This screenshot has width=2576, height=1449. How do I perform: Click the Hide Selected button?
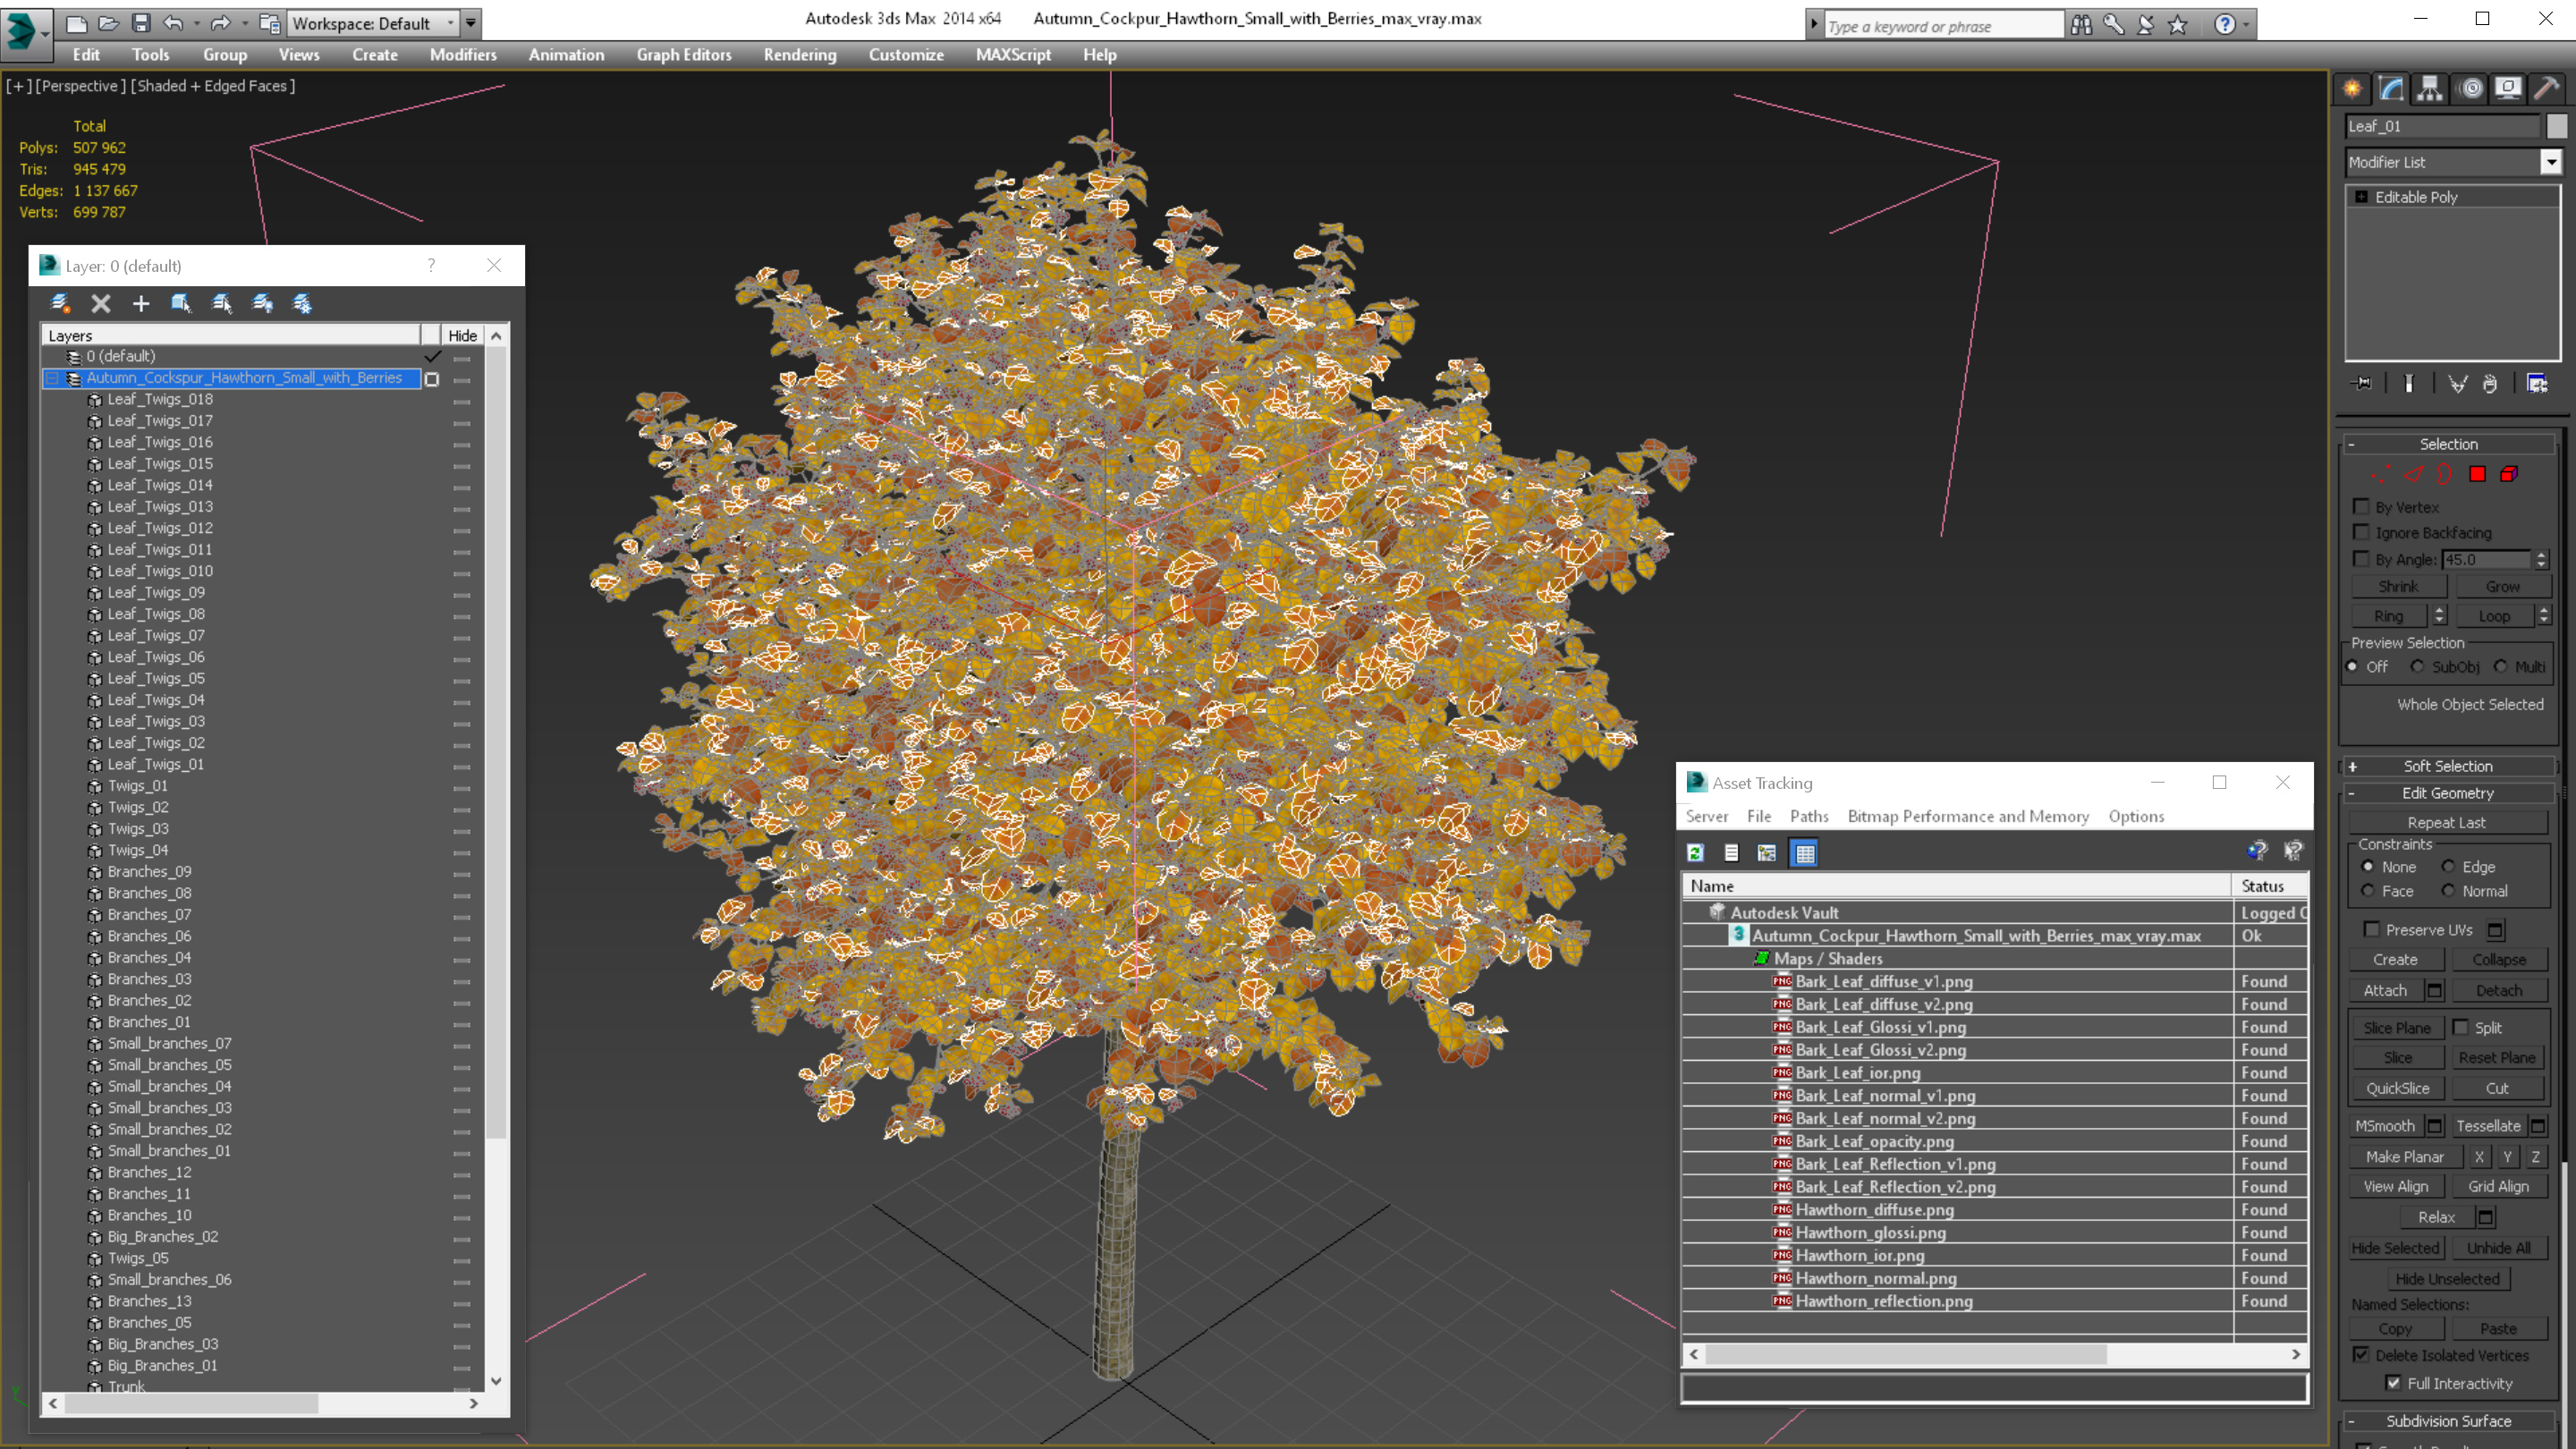click(x=2395, y=1248)
